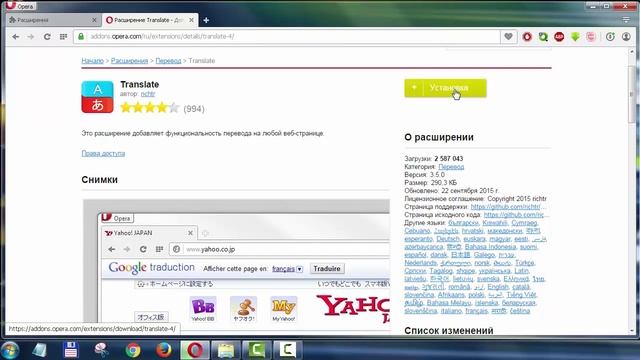Choose the Deutsch language link

[448, 239]
